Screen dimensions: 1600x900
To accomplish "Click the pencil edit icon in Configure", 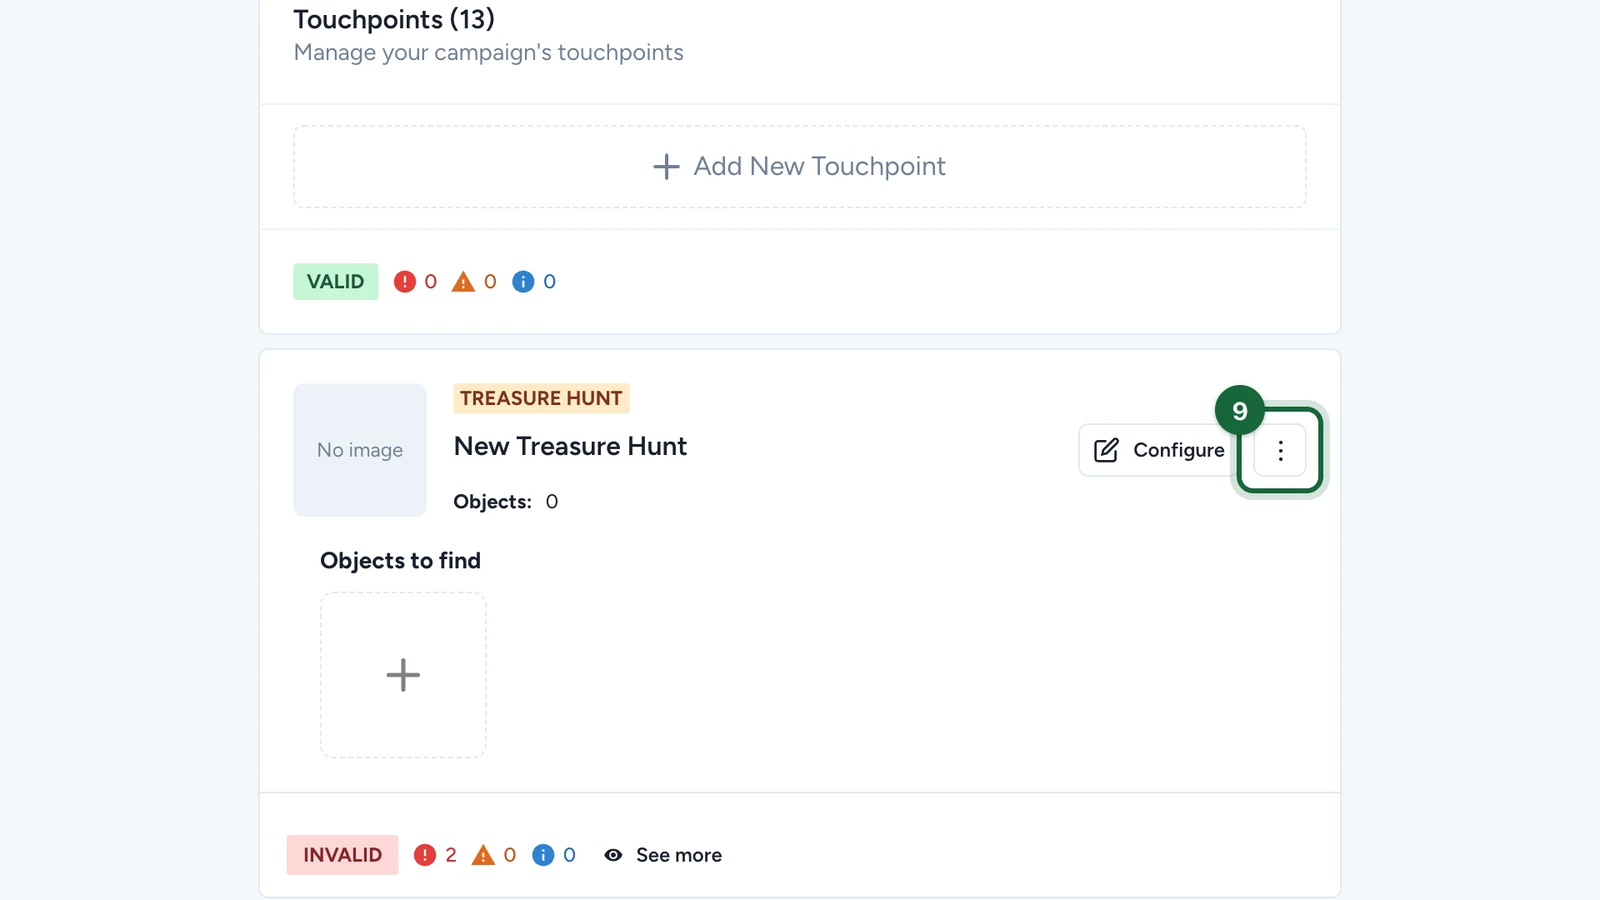I will (x=1106, y=450).
